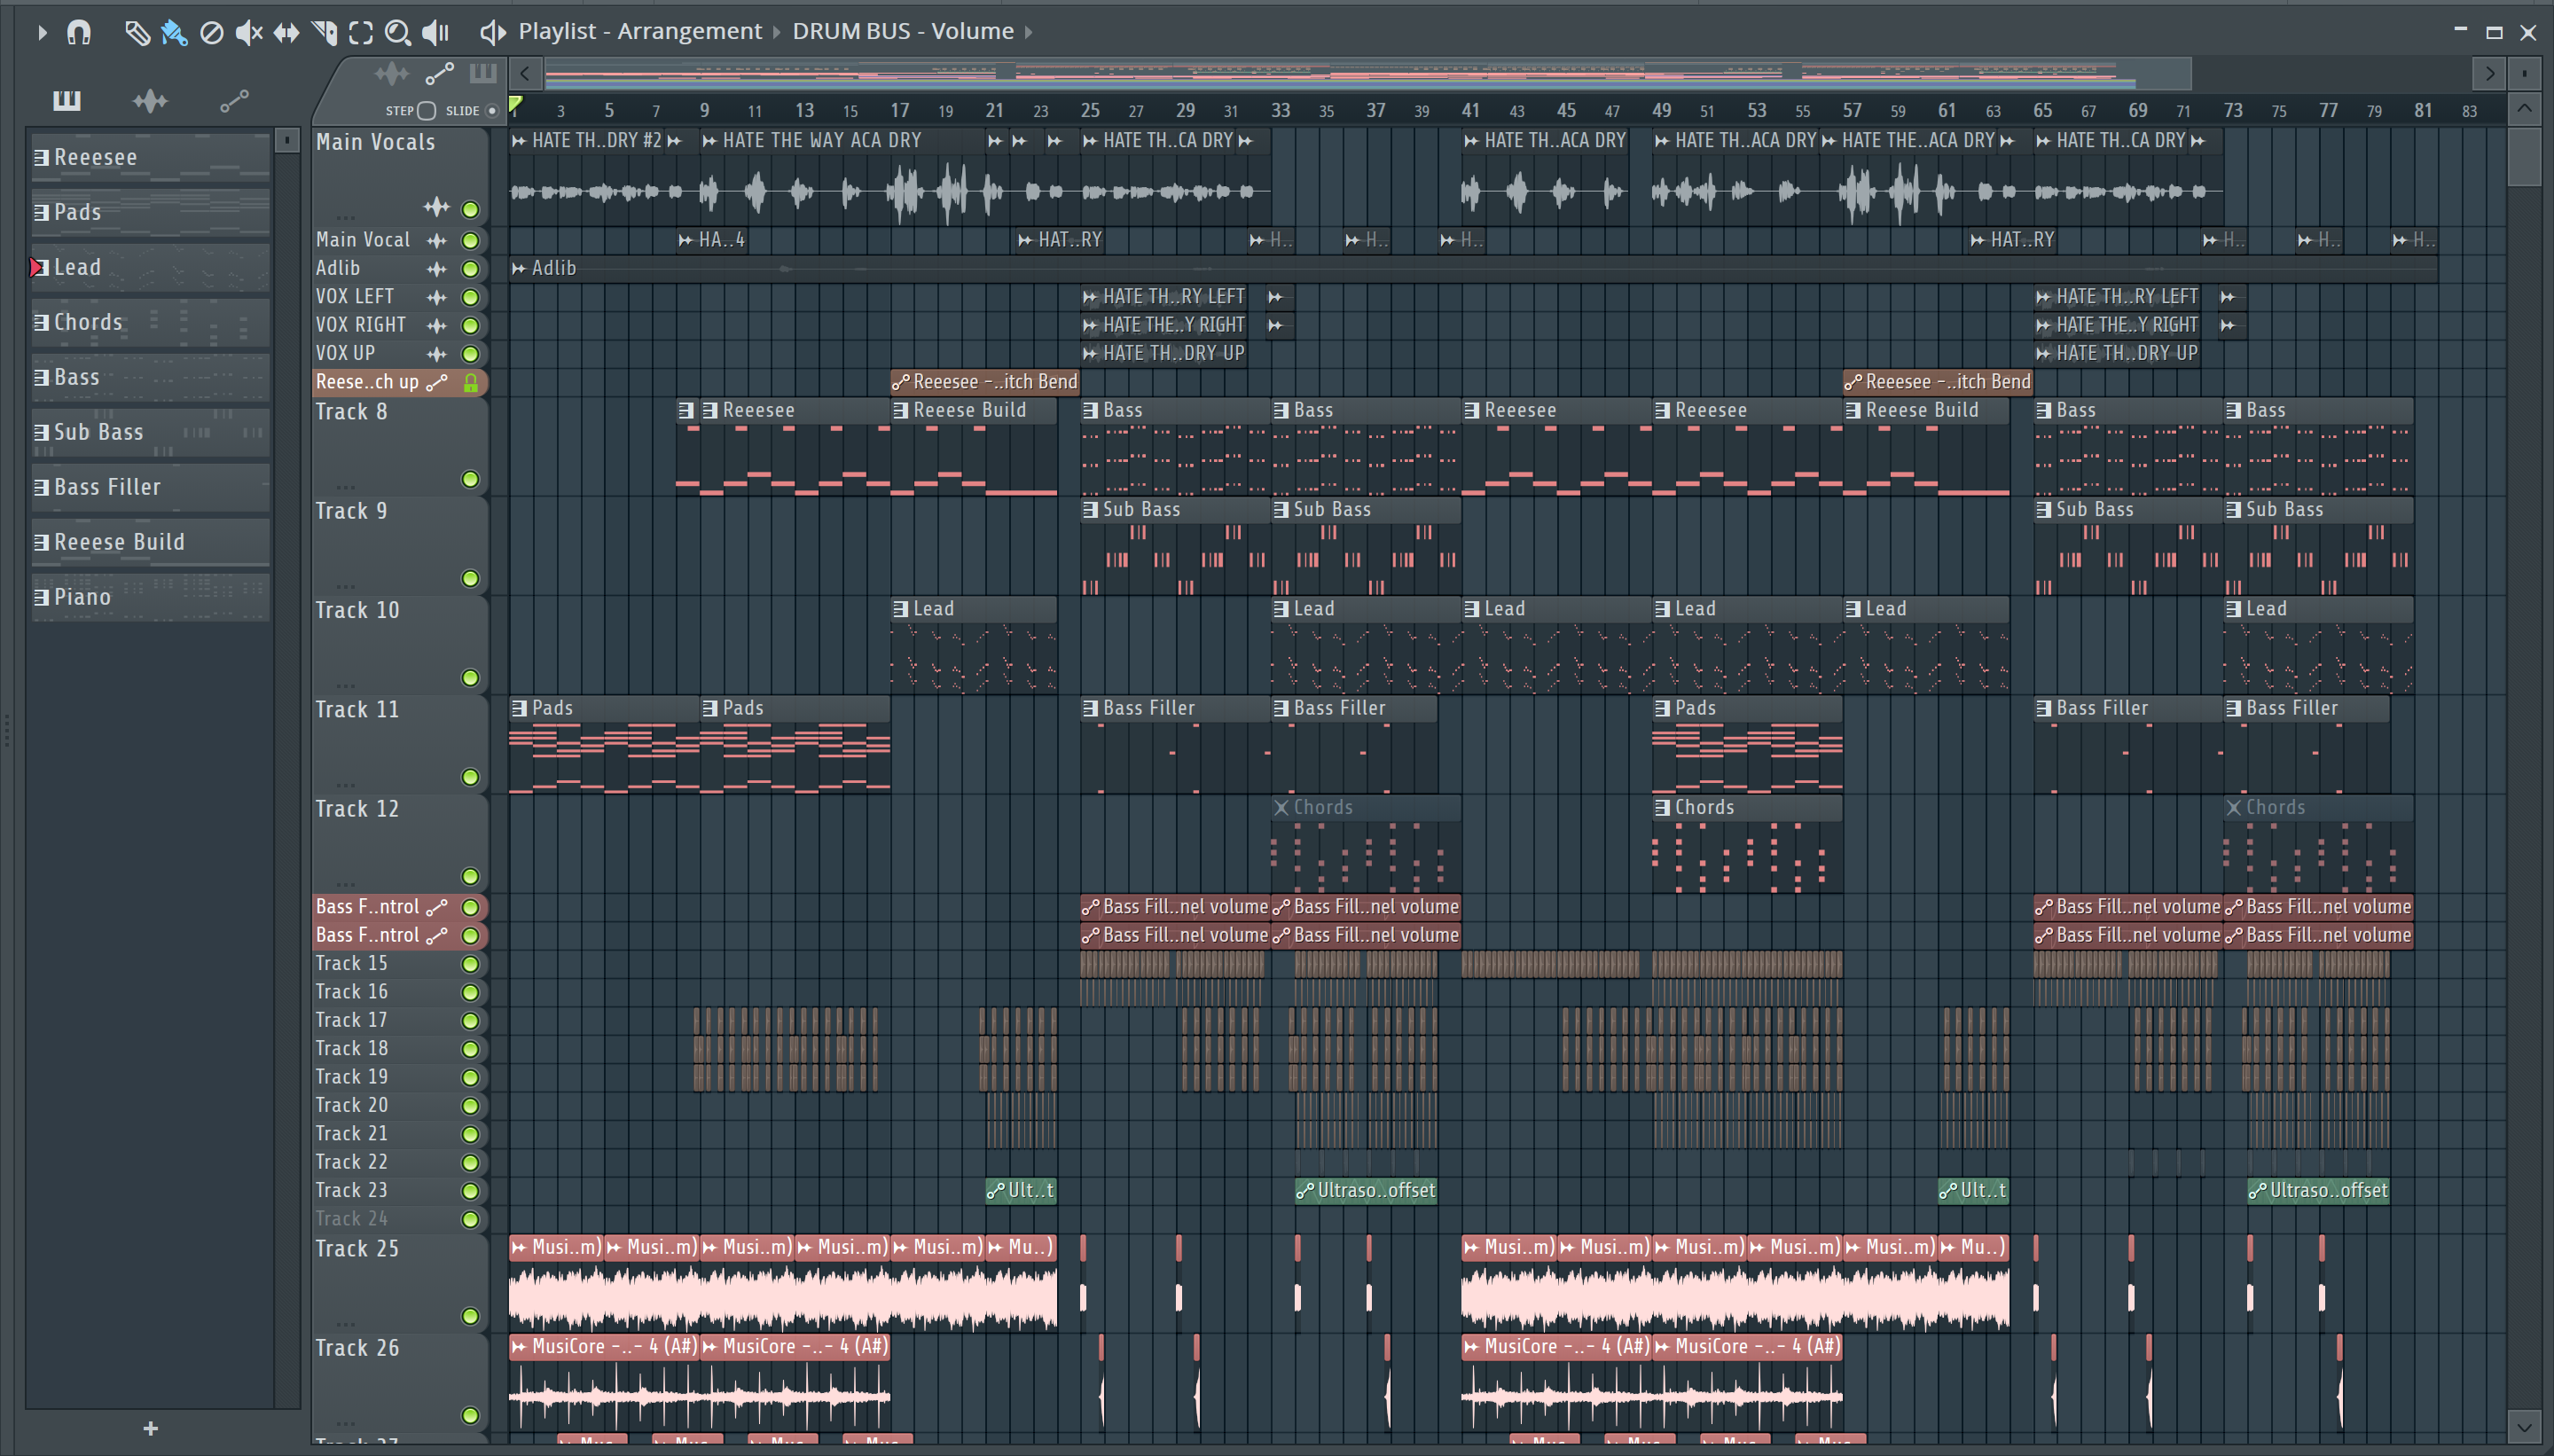Mute the VOX UP track
The height and width of the screenshot is (1456, 2554).
tap(470, 354)
